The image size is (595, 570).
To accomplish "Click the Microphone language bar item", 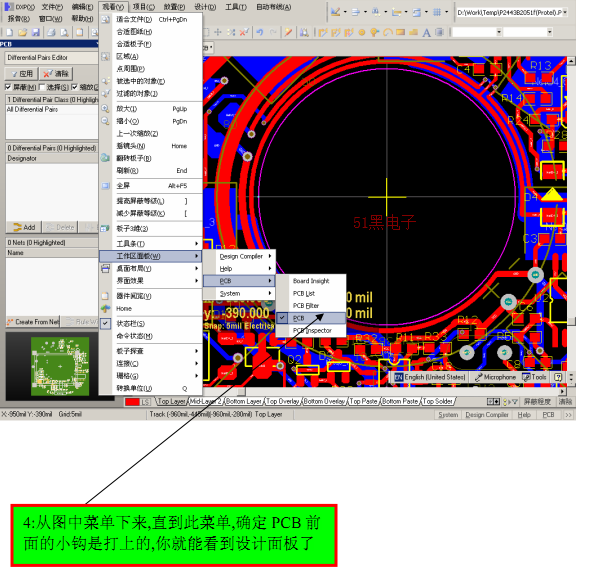I will [x=495, y=377].
